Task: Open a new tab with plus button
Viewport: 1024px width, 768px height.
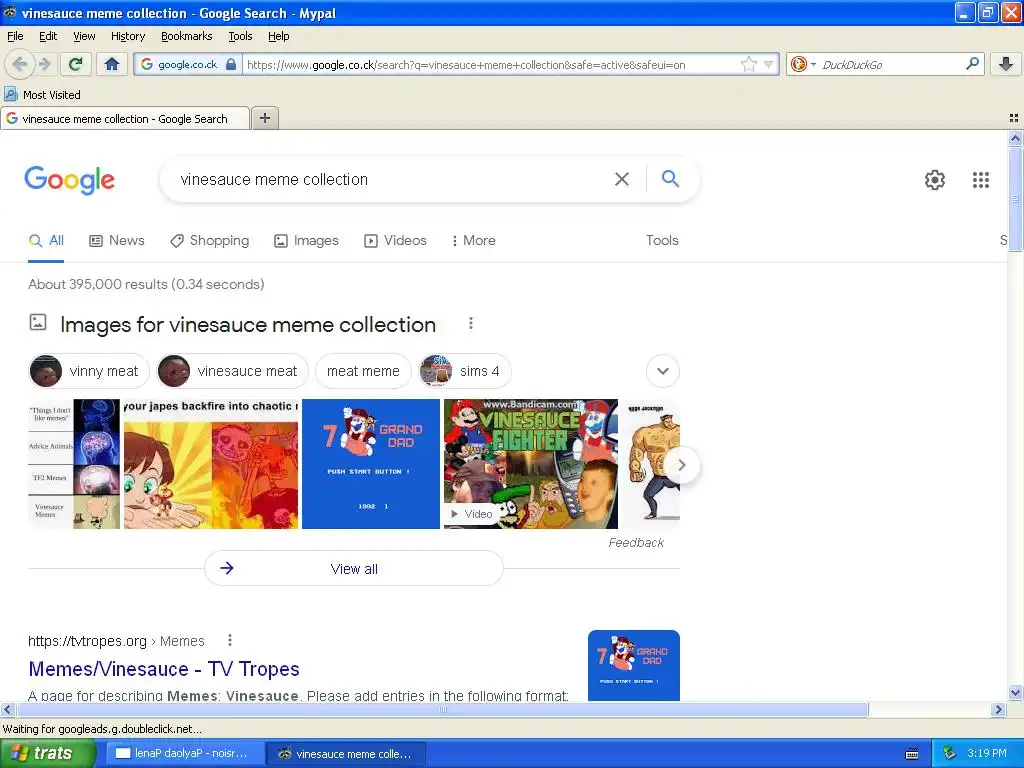Action: point(265,118)
